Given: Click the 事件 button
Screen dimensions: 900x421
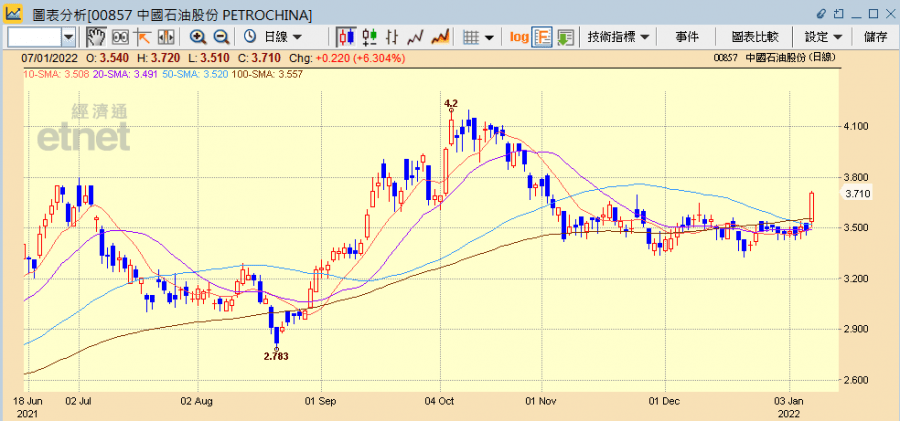Looking at the screenshot, I should [x=687, y=37].
